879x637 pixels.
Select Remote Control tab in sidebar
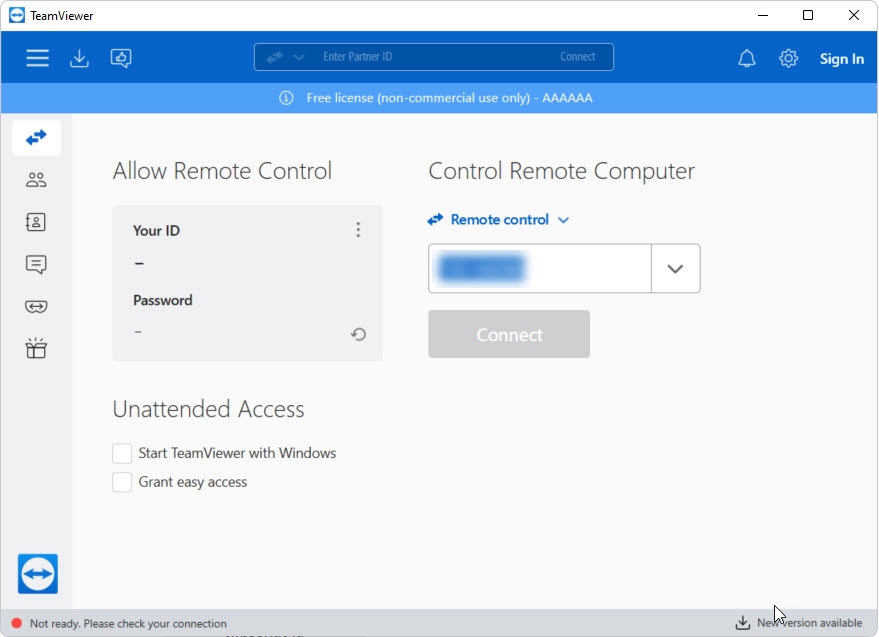(x=36, y=137)
